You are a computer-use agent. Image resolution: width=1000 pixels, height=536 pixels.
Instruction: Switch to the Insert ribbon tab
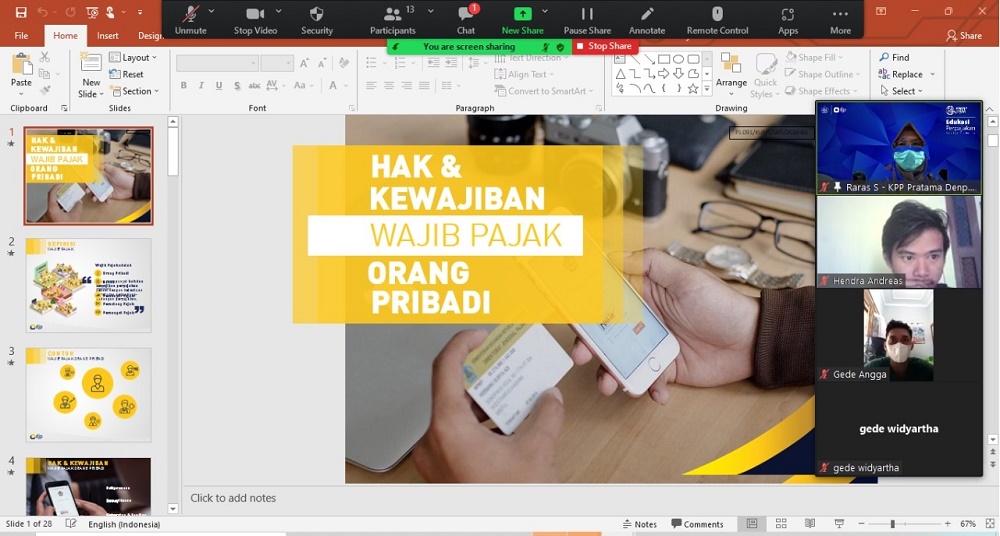(108, 36)
